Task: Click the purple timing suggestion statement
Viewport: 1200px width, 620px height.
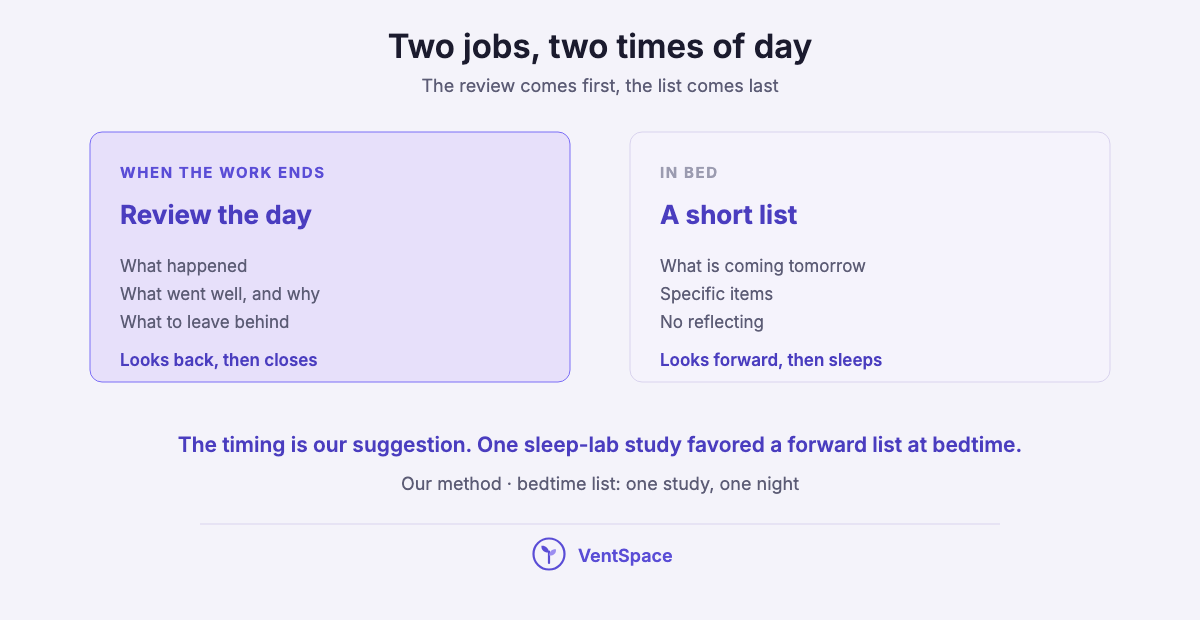Action: (x=600, y=445)
